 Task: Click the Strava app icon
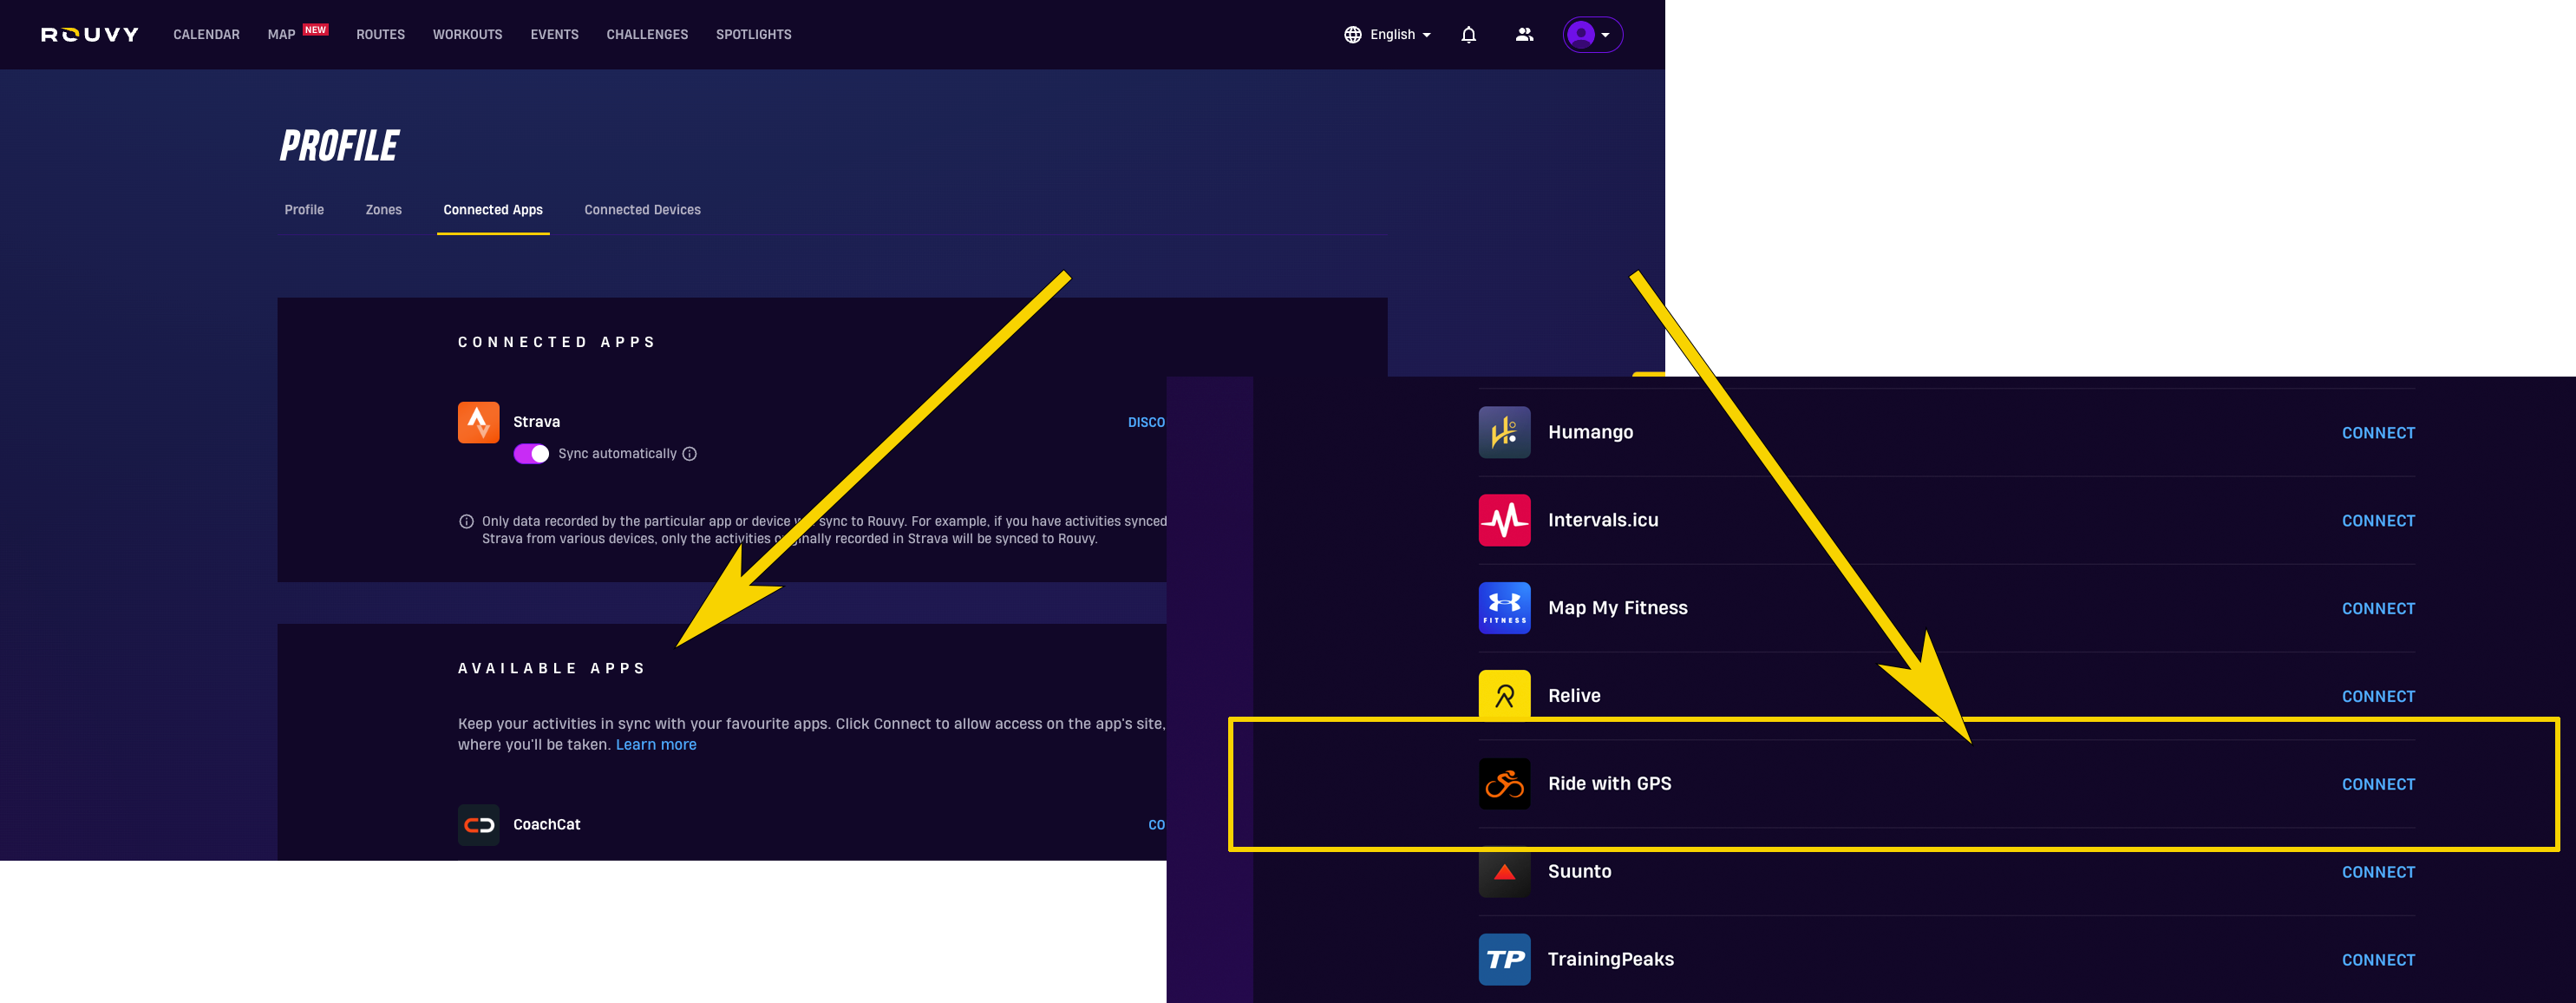[x=479, y=422]
